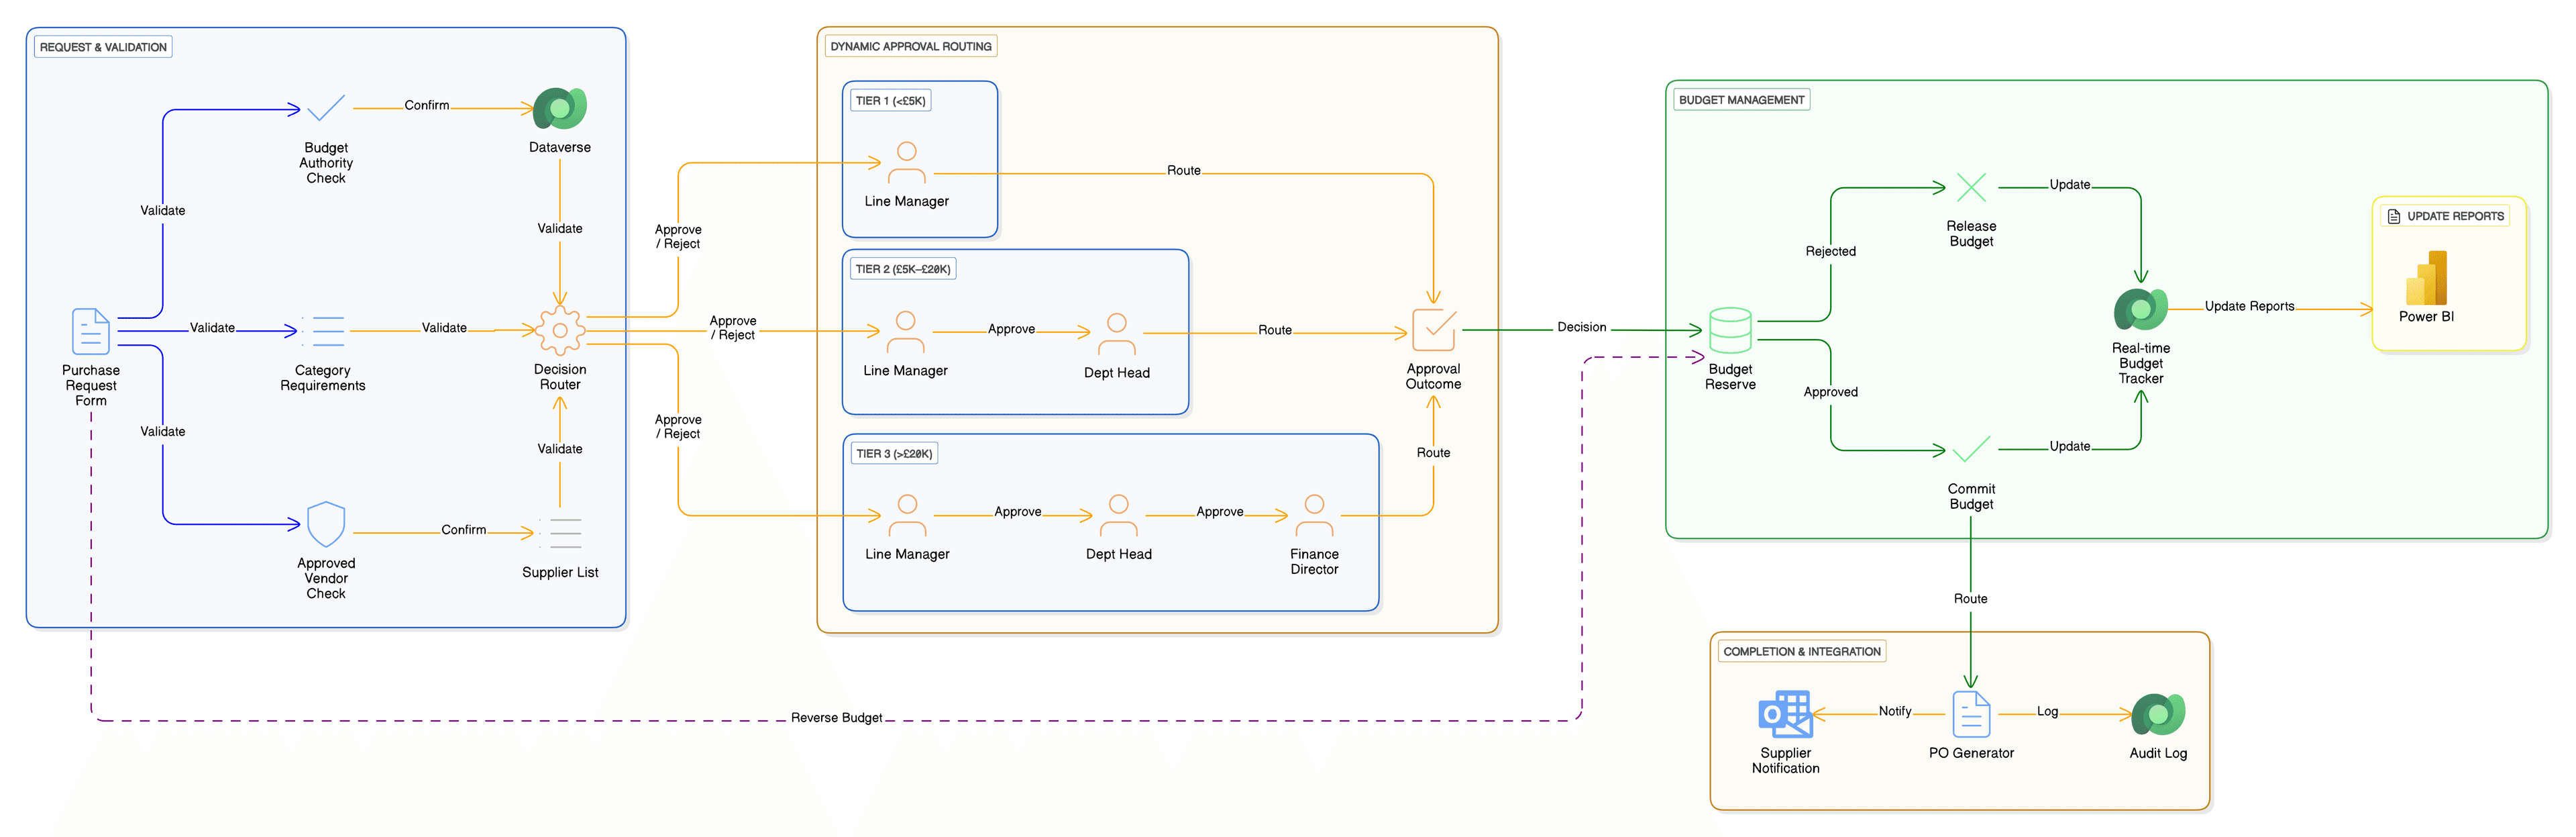
Task: Open the PO Generator document icon
Action: [1971, 715]
